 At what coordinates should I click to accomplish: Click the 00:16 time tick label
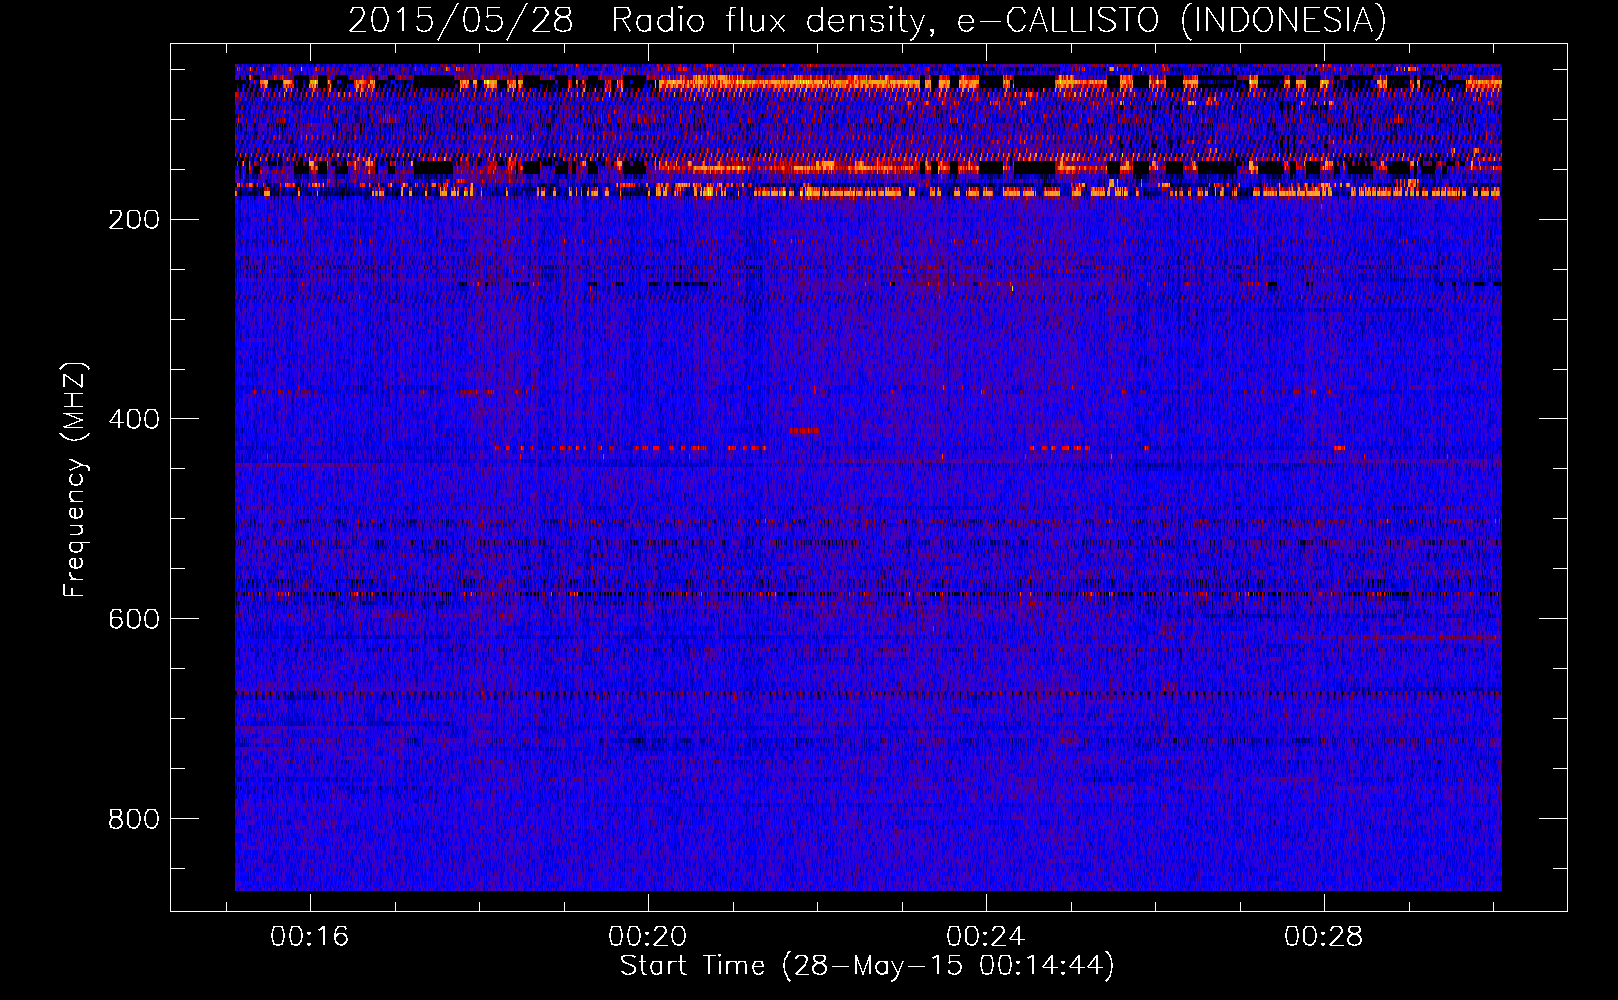click(310, 936)
